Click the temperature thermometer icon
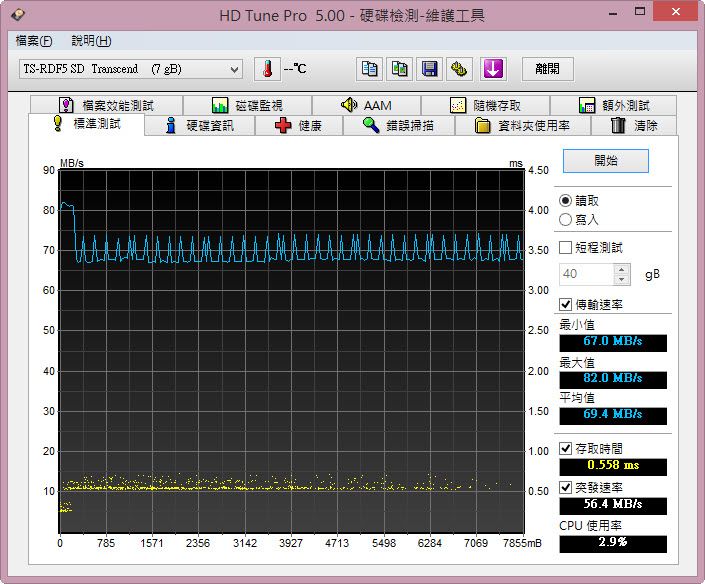The height and width of the screenshot is (584, 705). 267,69
